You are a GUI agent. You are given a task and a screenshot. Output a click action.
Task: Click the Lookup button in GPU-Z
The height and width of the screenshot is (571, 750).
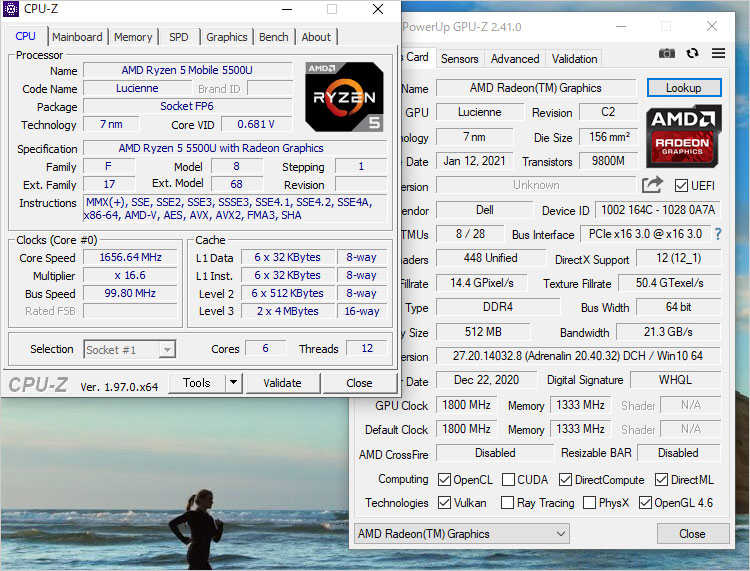pyautogui.click(x=684, y=88)
